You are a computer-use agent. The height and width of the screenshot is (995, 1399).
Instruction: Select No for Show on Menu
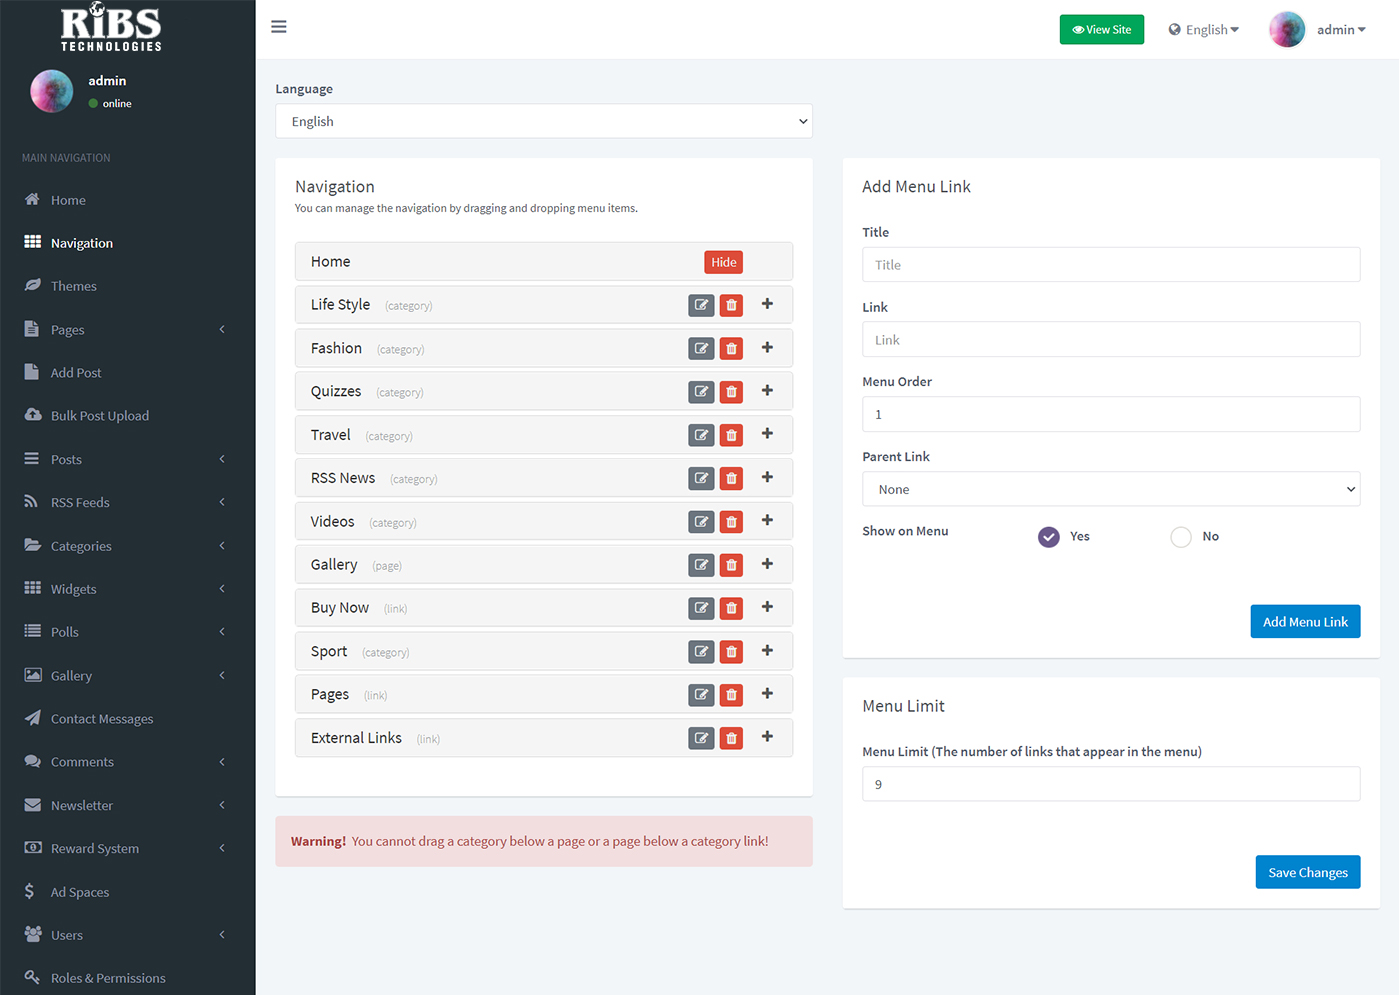click(x=1181, y=537)
